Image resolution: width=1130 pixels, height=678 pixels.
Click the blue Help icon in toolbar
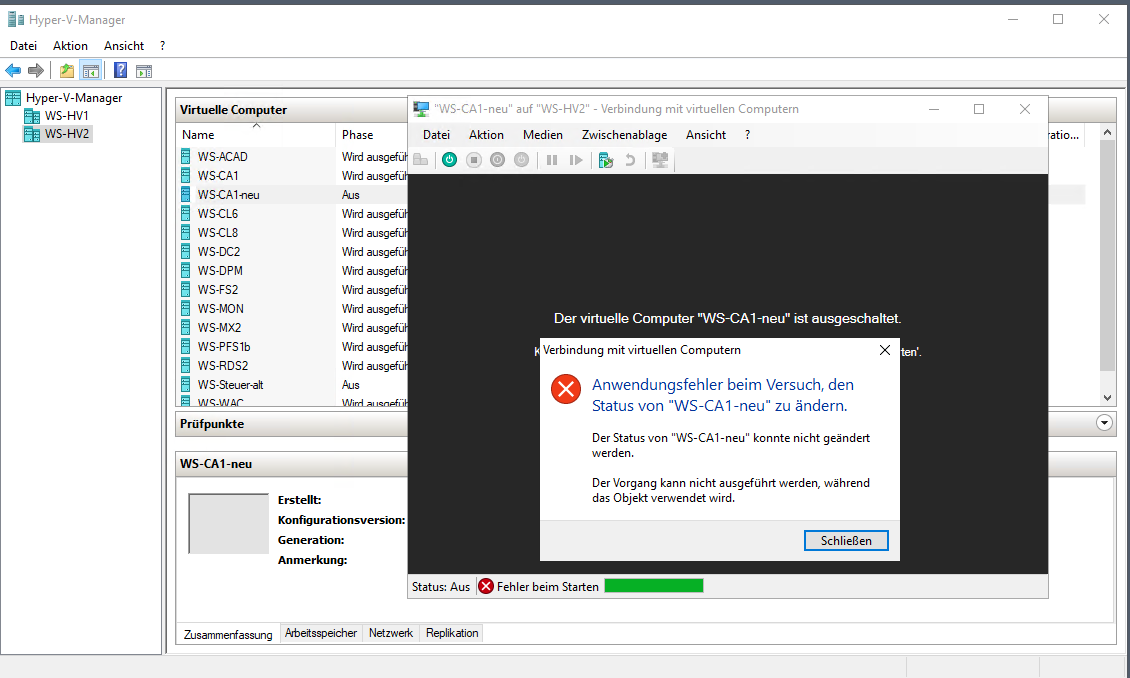point(120,71)
